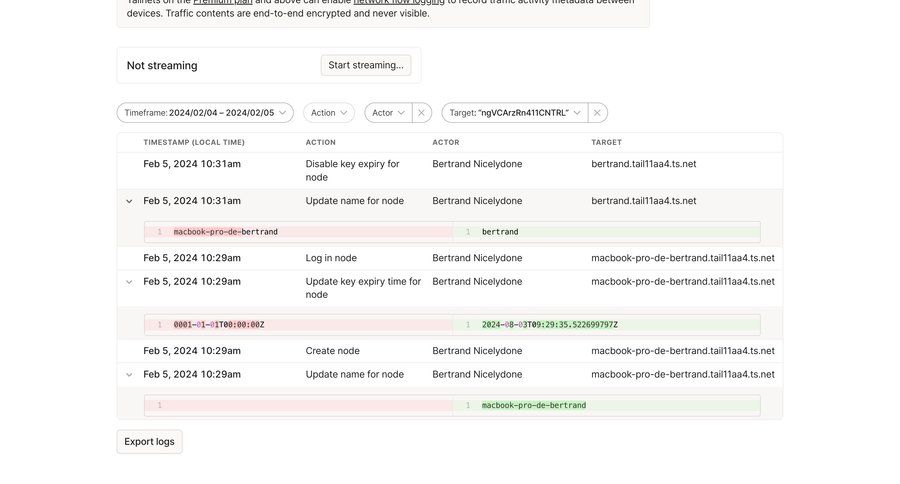The height and width of the screenshot is (484, 900).
Task: Clear the Target filter with X
Action: (598, 113)
